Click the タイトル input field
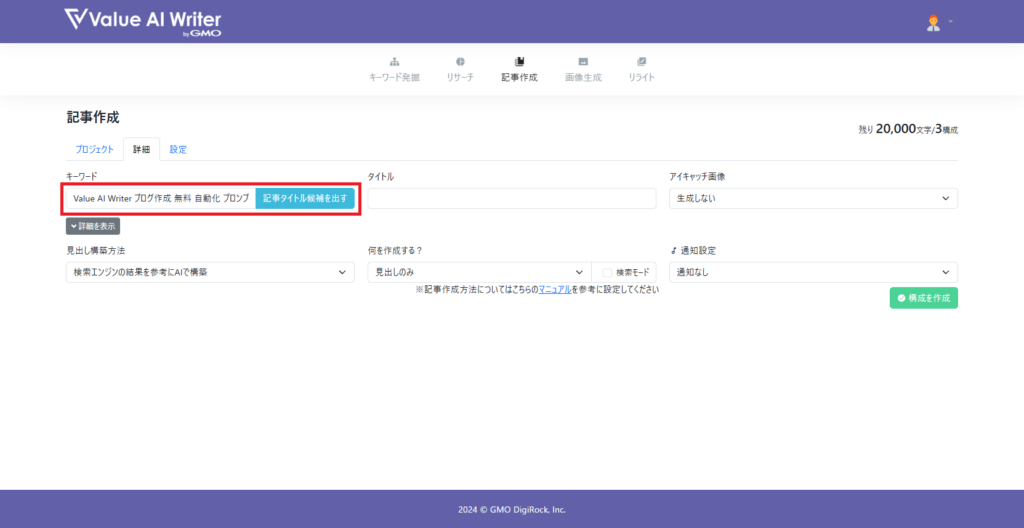This screenshot has height=528, width=1024. click(x=511, y=198)
